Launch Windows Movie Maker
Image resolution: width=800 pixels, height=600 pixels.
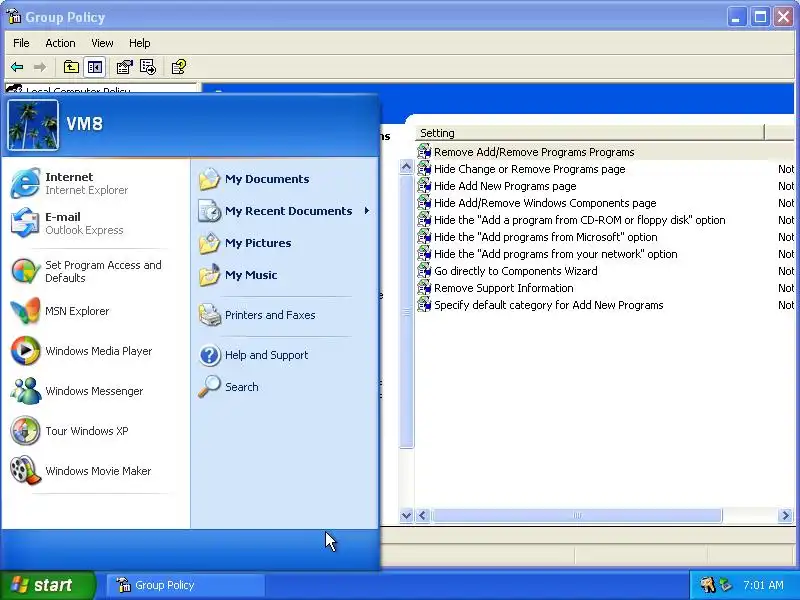pos(94,471)
